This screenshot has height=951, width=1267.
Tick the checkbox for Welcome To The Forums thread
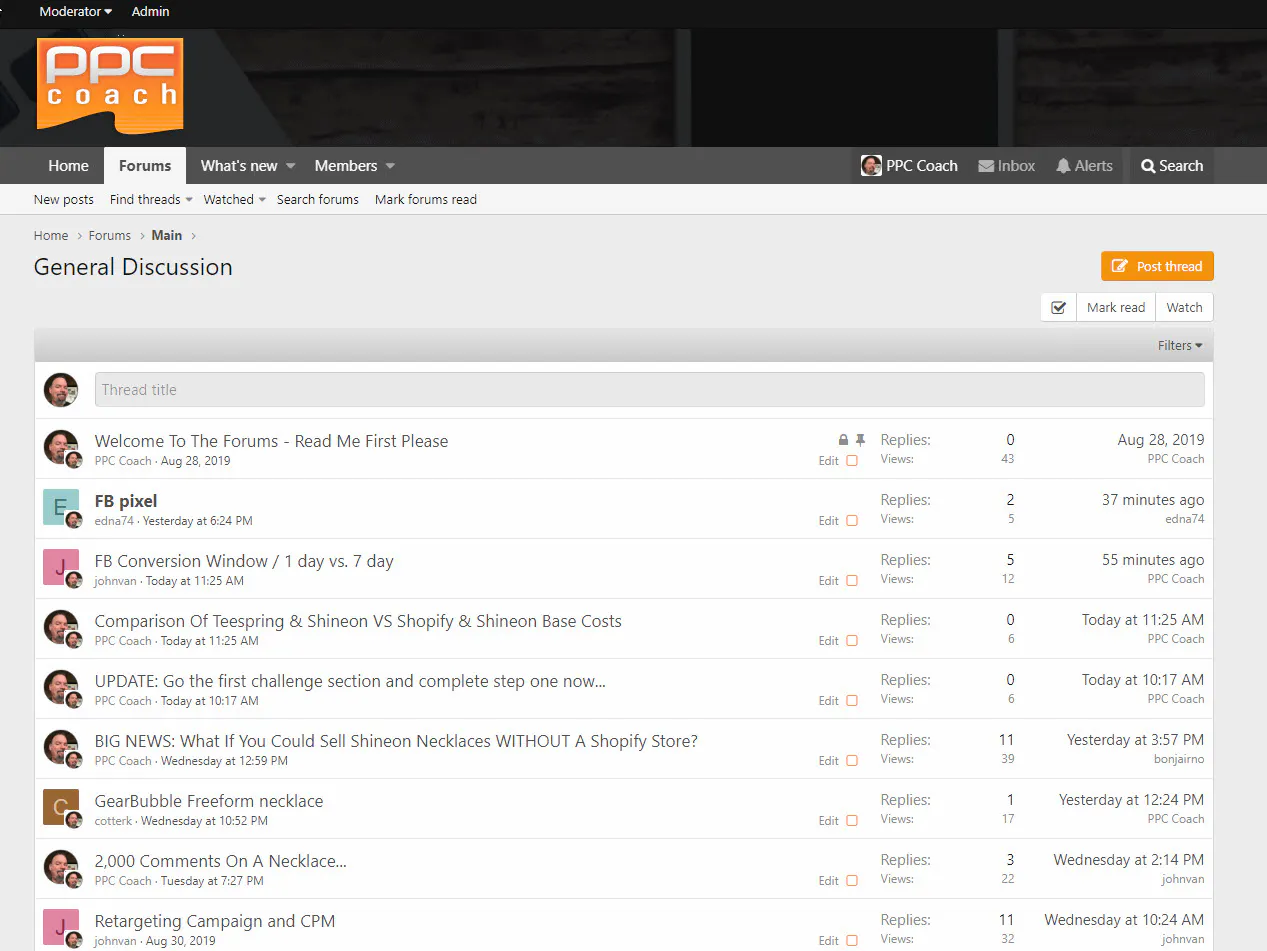(x=852, y=461)
